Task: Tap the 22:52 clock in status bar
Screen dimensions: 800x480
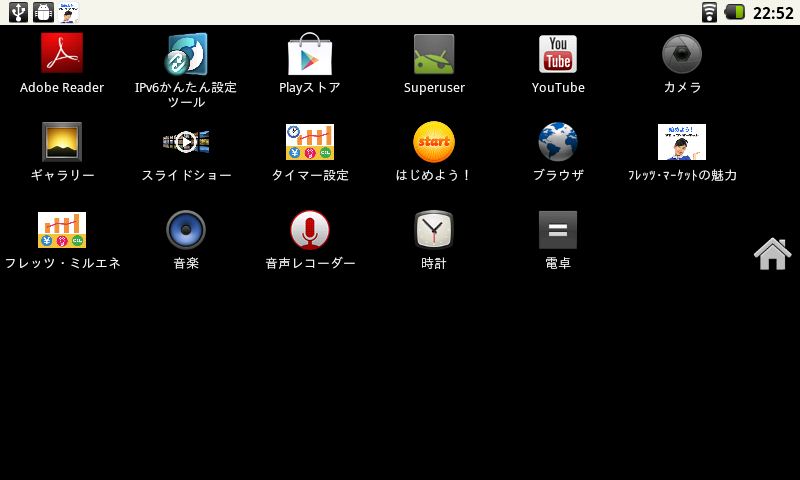Action: (773, 13)
